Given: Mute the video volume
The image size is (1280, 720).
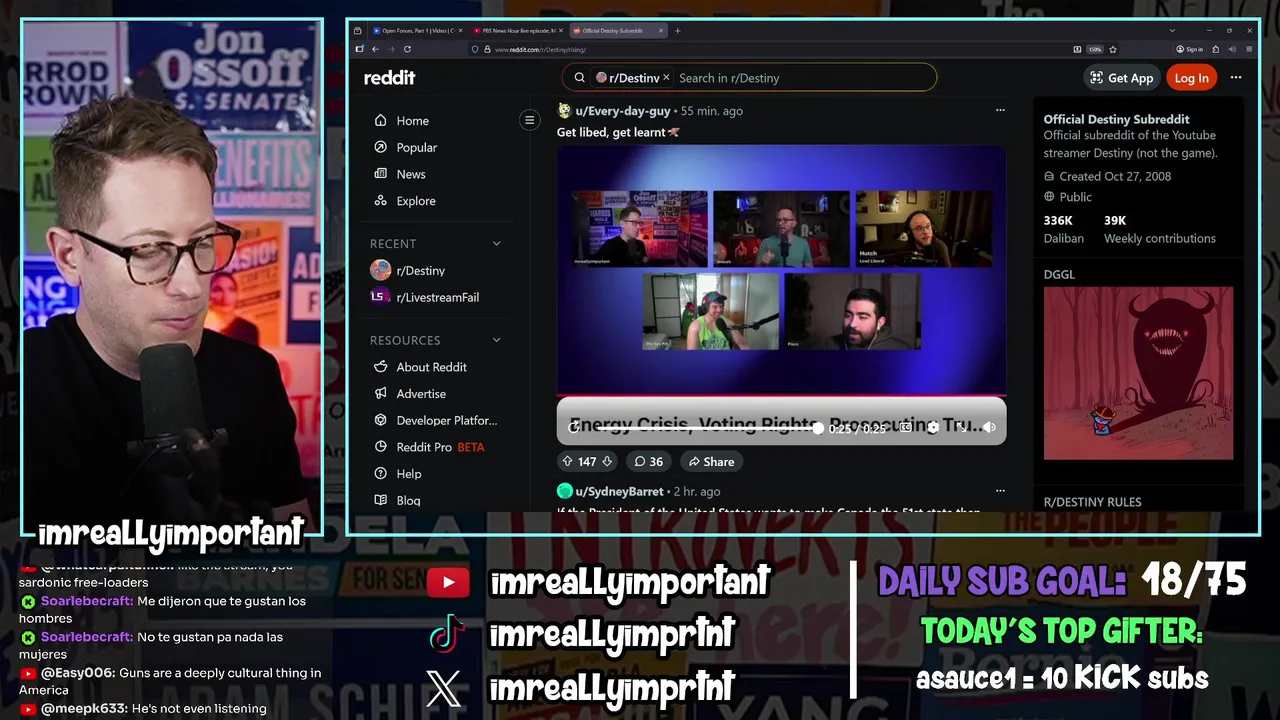Looking at the screenshot, I should 989,427.
